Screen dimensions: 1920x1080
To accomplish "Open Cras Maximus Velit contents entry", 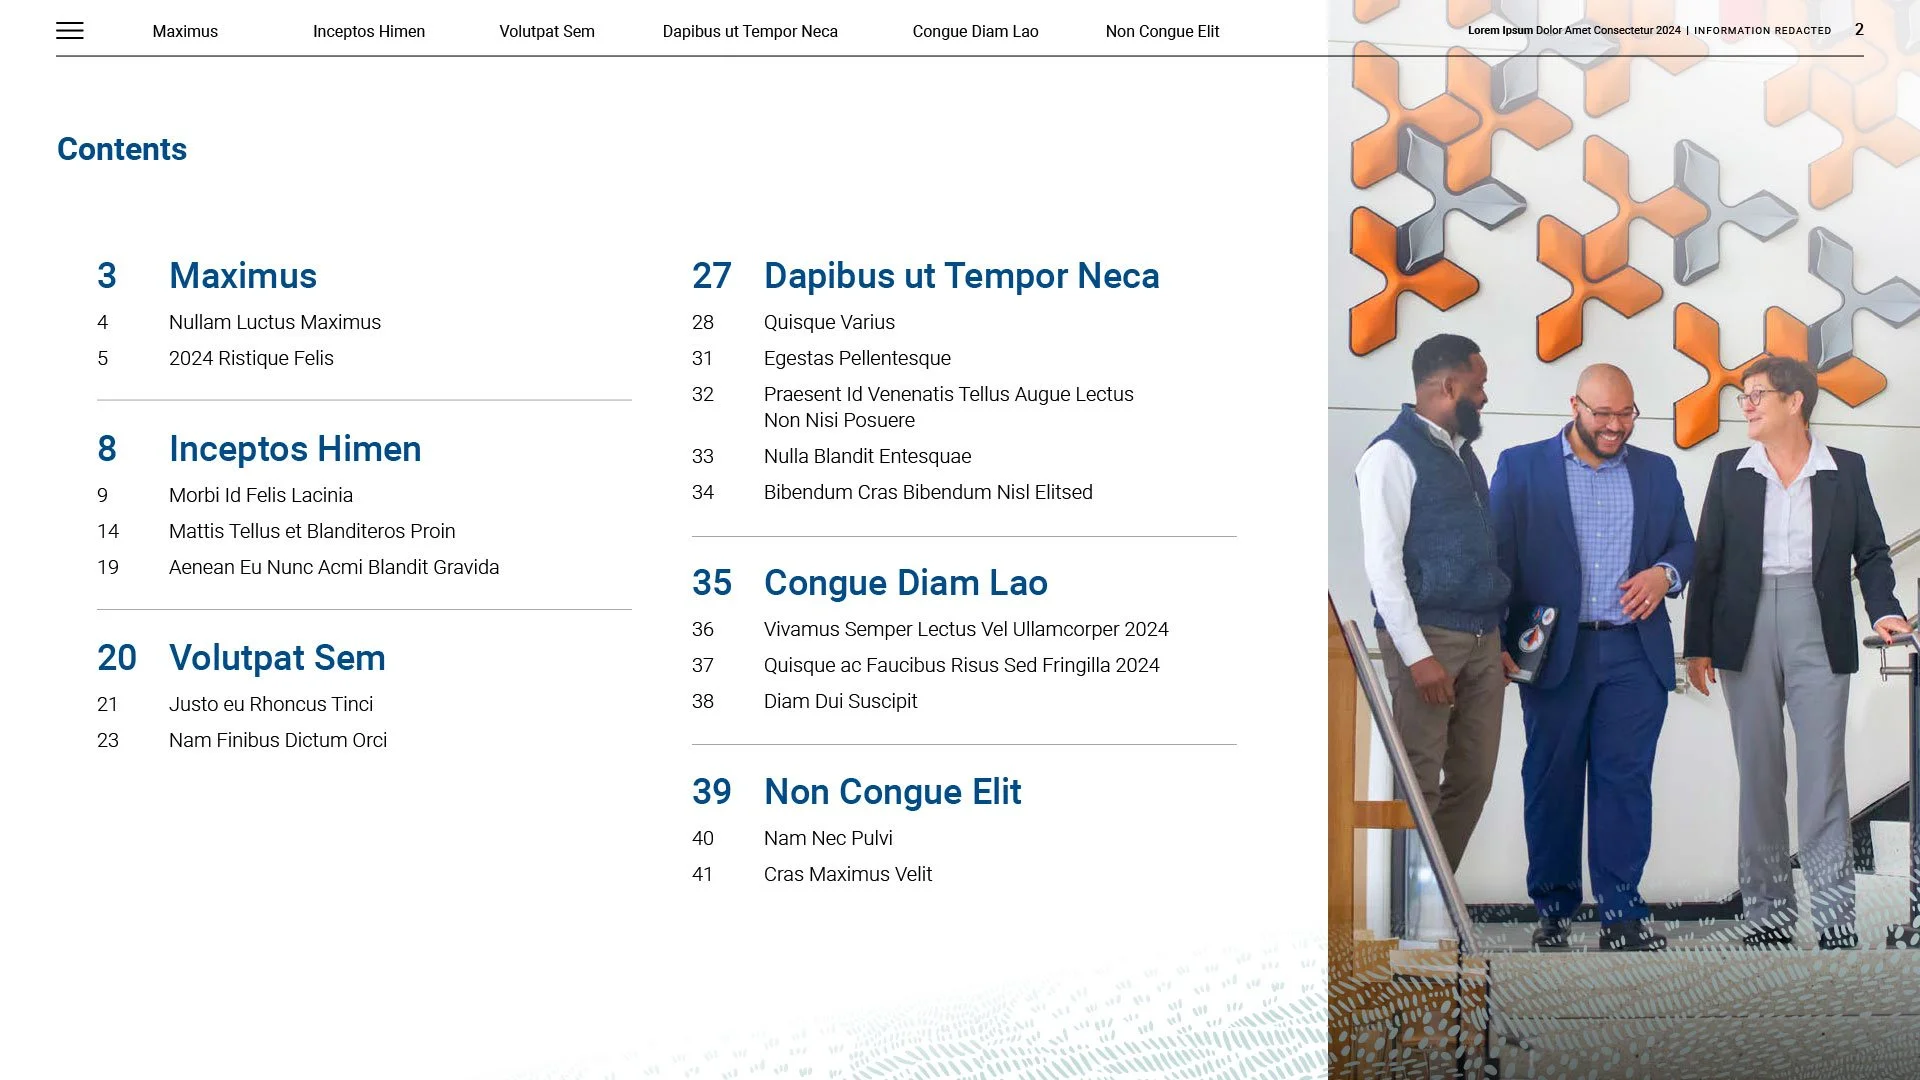I will [847, 874].
